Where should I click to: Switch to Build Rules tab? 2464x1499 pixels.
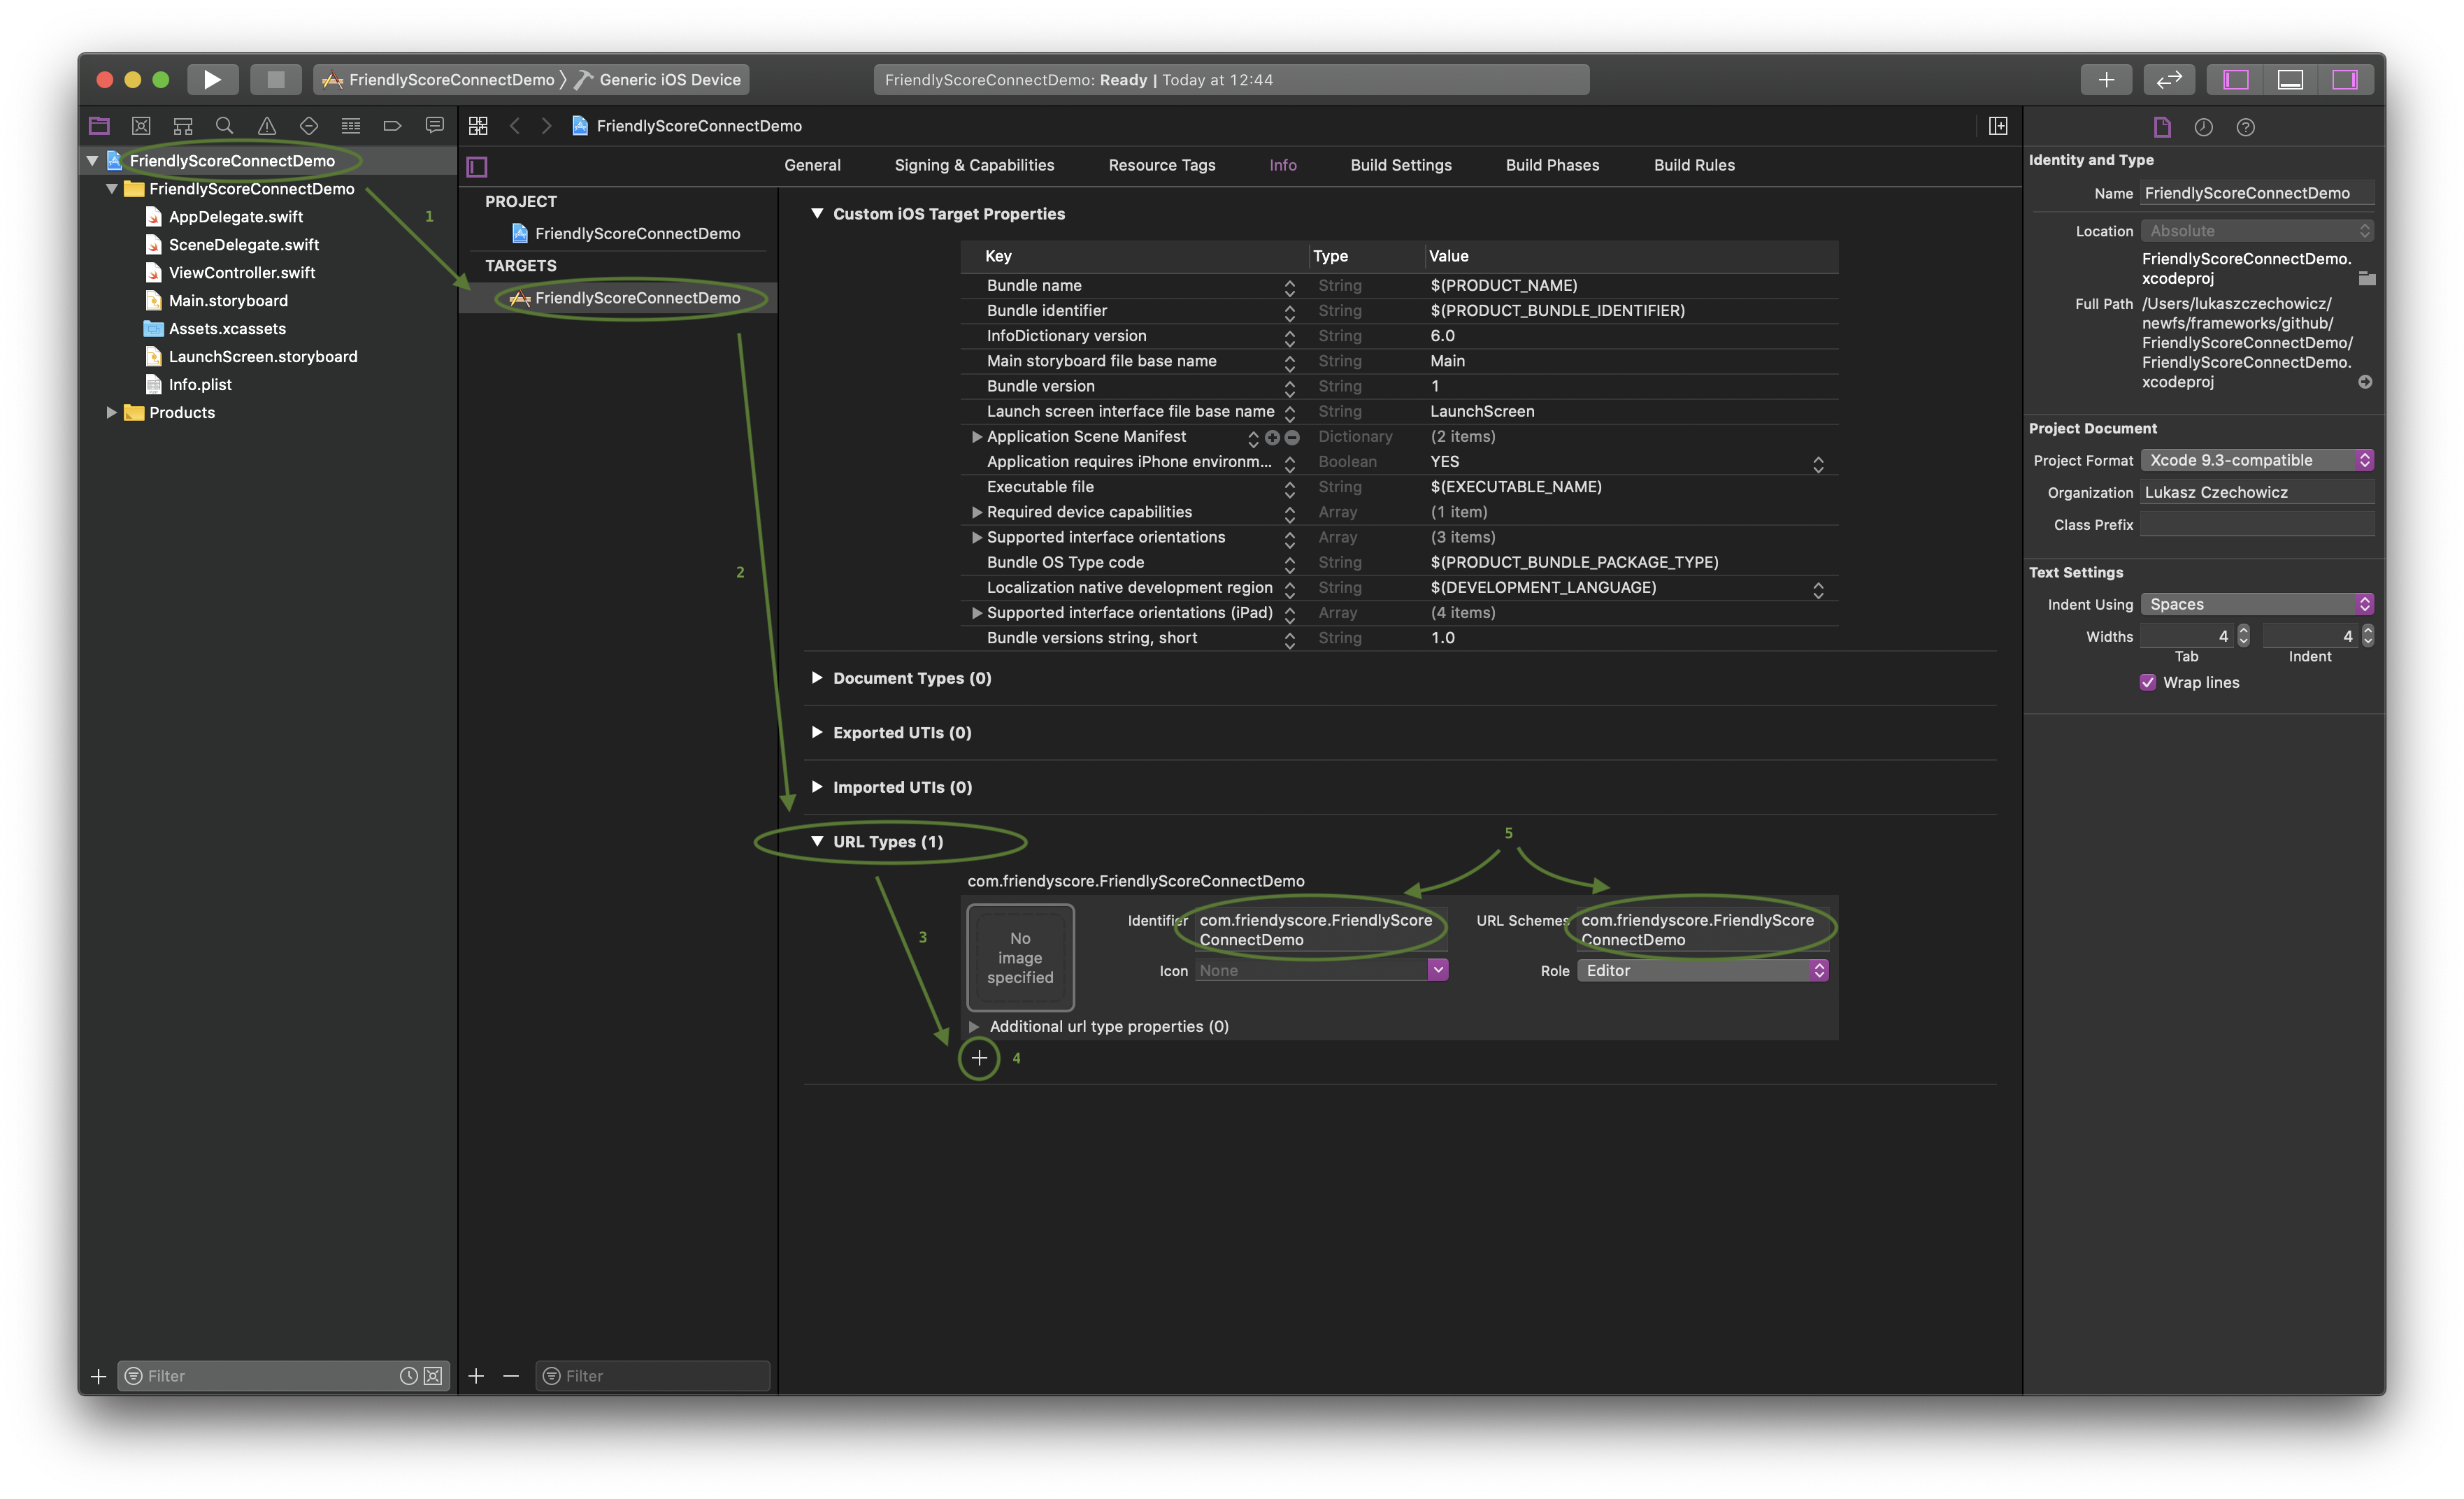coord(1694,165)
